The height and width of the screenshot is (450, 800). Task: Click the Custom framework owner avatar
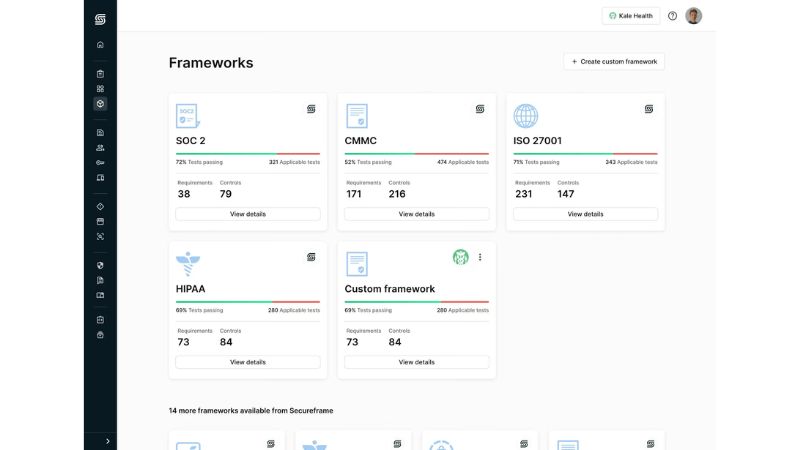pyautogui.click(x=461, y=257)
